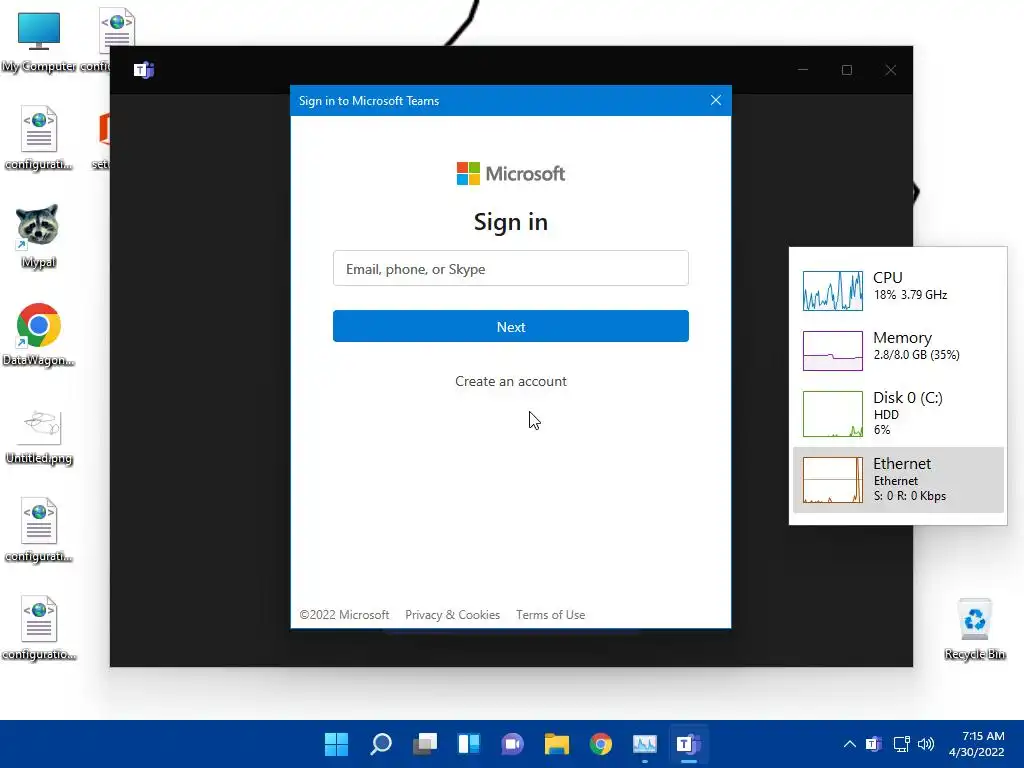The image size is (1024, 768).
Task: Select the configurati... file below Untitled.png
Action: tap(39, 530)
